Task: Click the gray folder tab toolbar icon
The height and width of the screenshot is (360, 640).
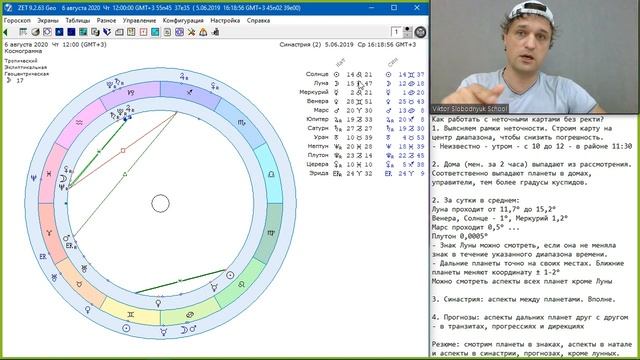Action: tap(119, 32)
